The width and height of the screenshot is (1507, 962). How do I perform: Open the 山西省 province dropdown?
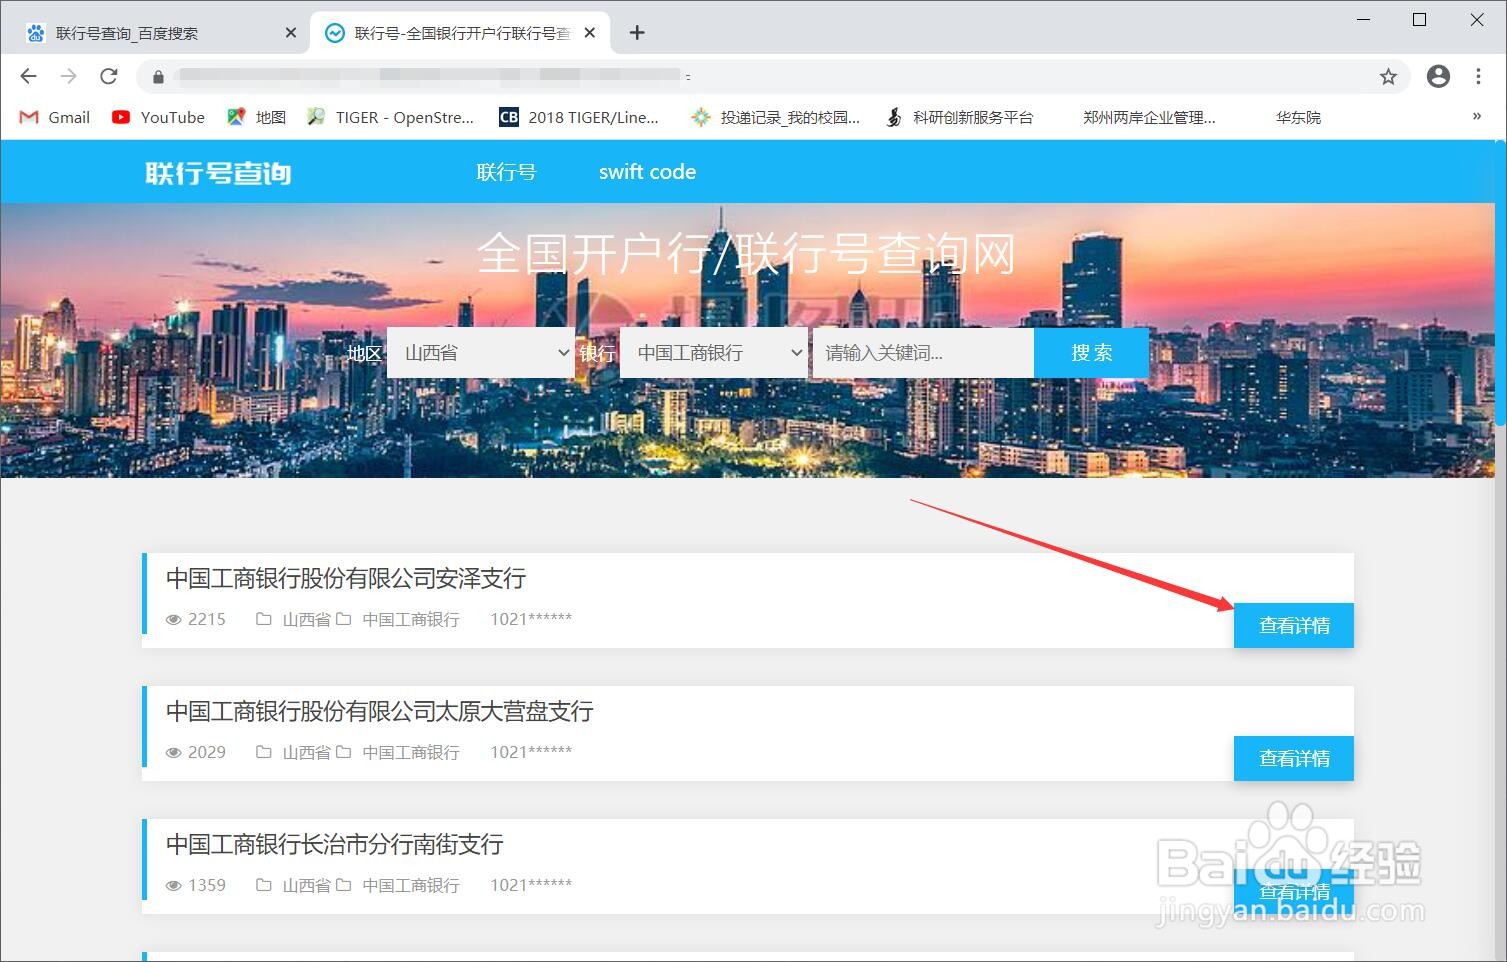point(481,352)
